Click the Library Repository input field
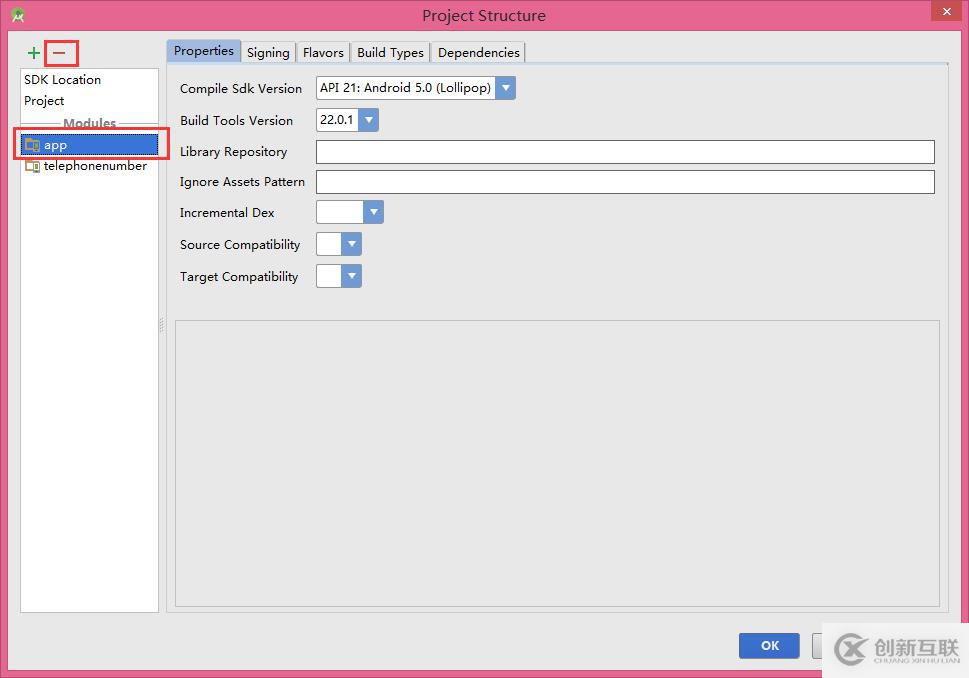969x678 pixels. 625,152
